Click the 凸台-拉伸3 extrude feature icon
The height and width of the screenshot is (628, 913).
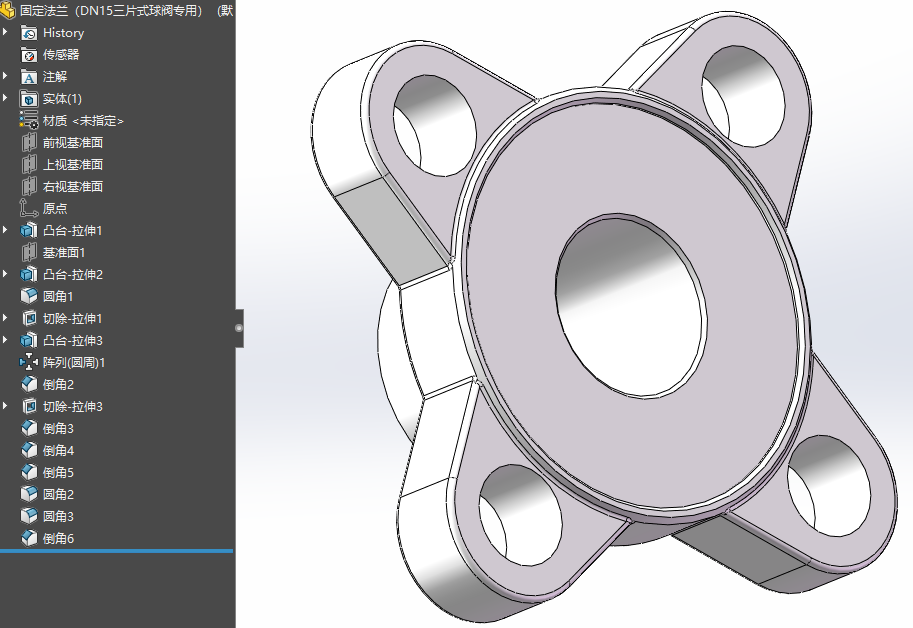[29, 340]
